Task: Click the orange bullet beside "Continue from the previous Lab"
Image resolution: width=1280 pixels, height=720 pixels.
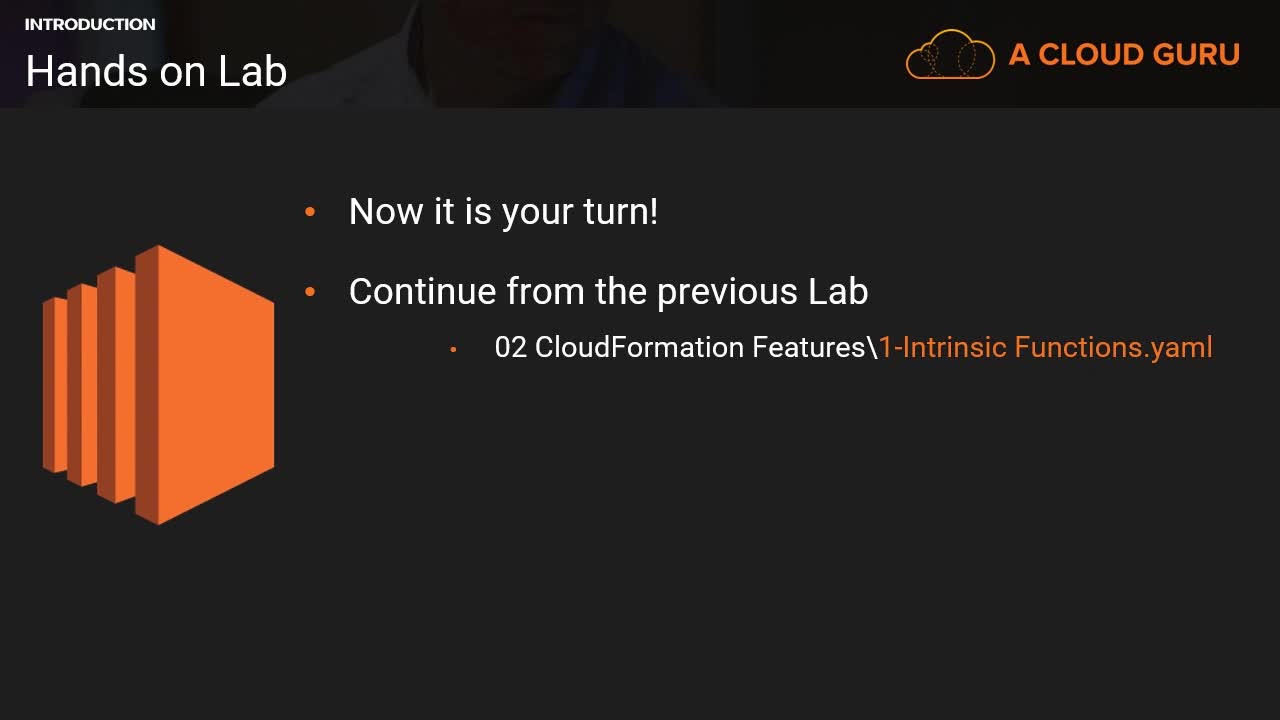Action: [x=310, y=292]
